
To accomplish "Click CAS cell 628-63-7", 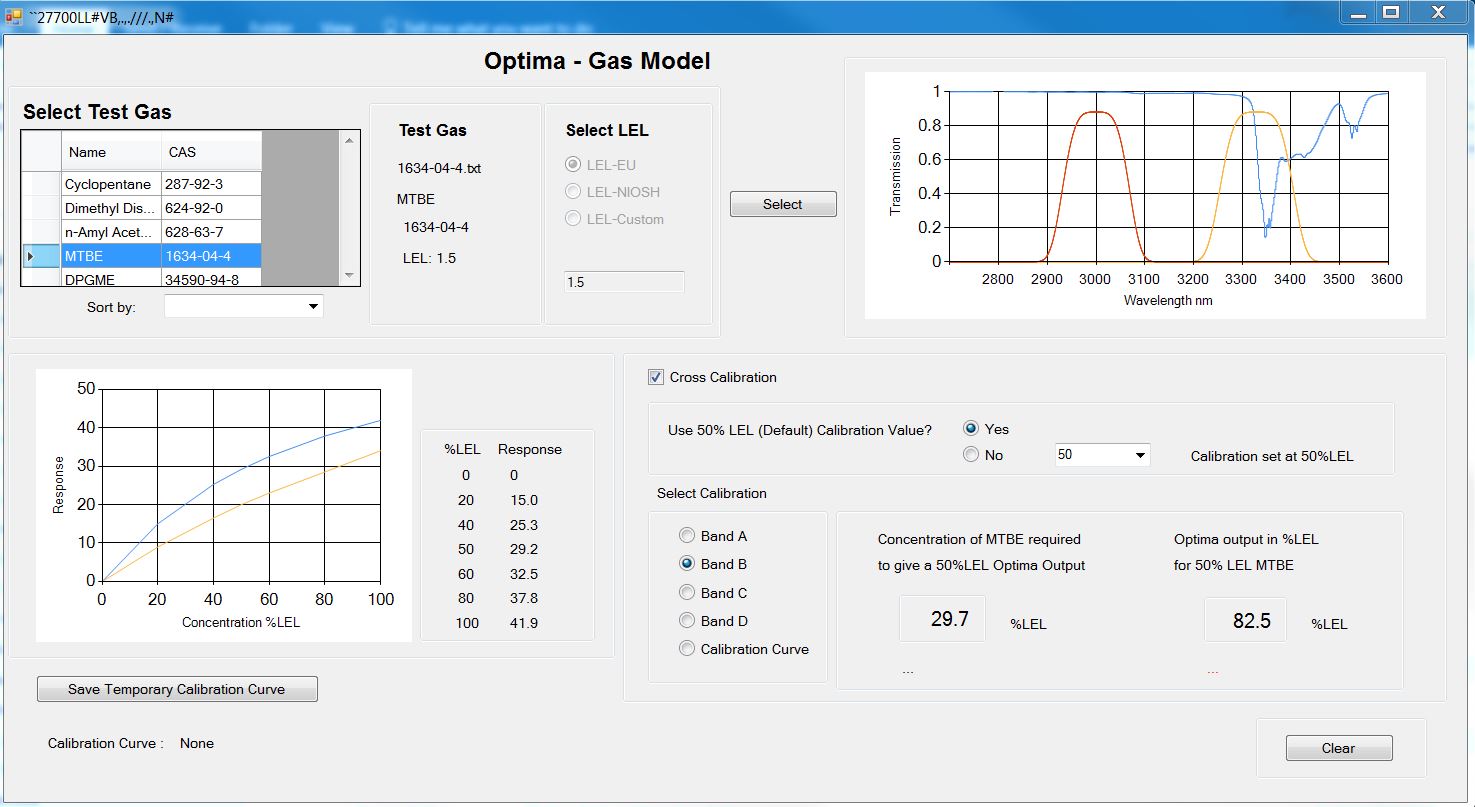I will point(212,232).
